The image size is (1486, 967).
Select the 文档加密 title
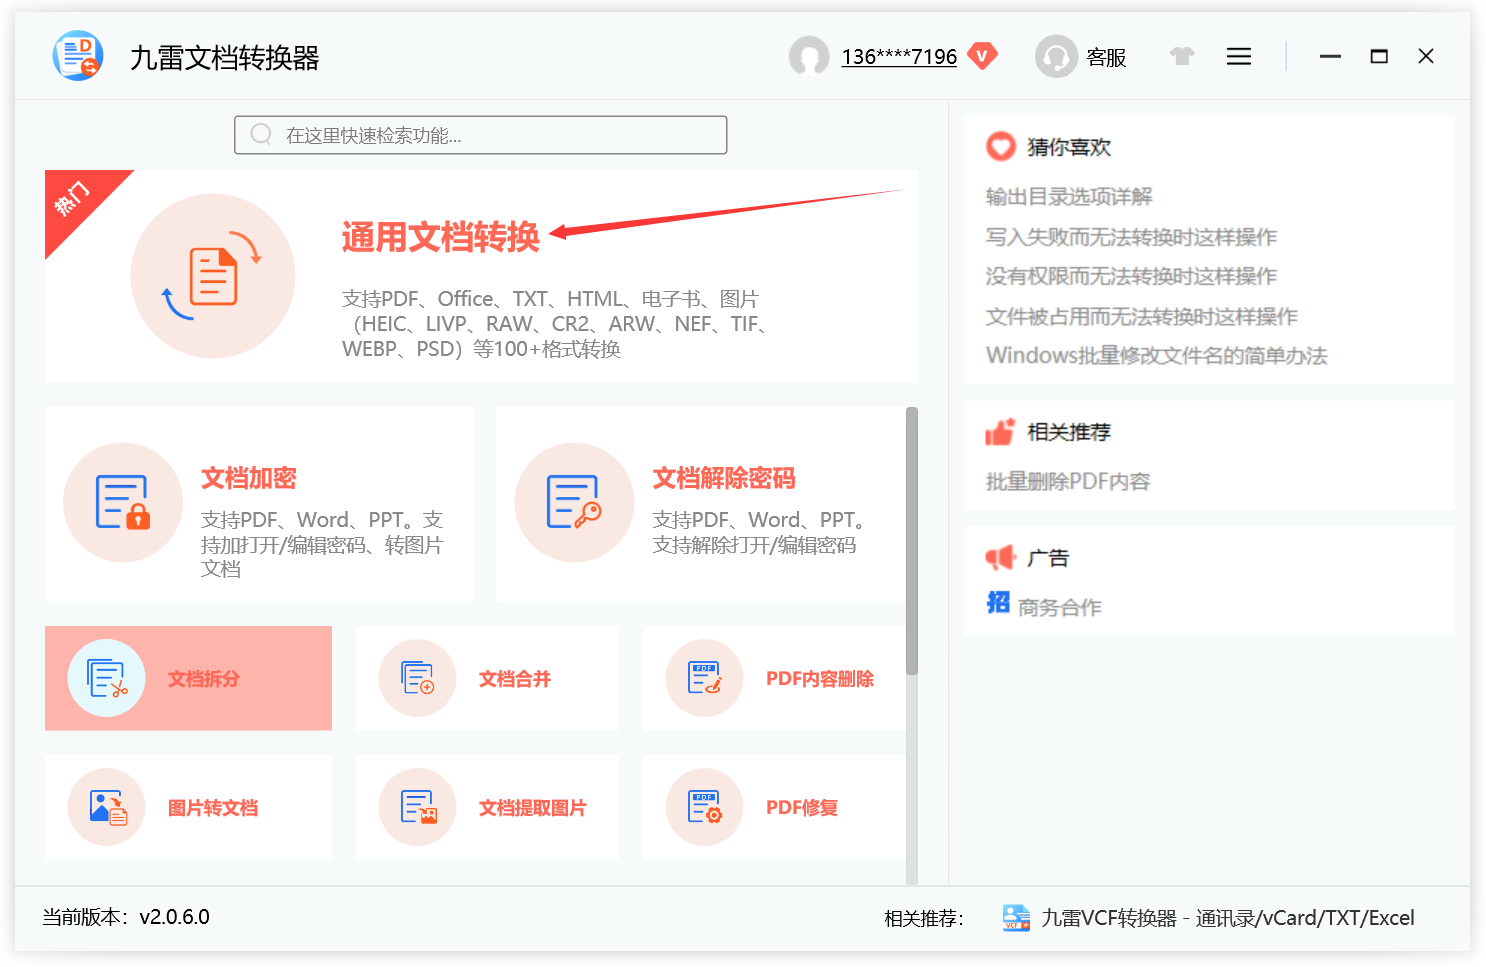point(249,478)
